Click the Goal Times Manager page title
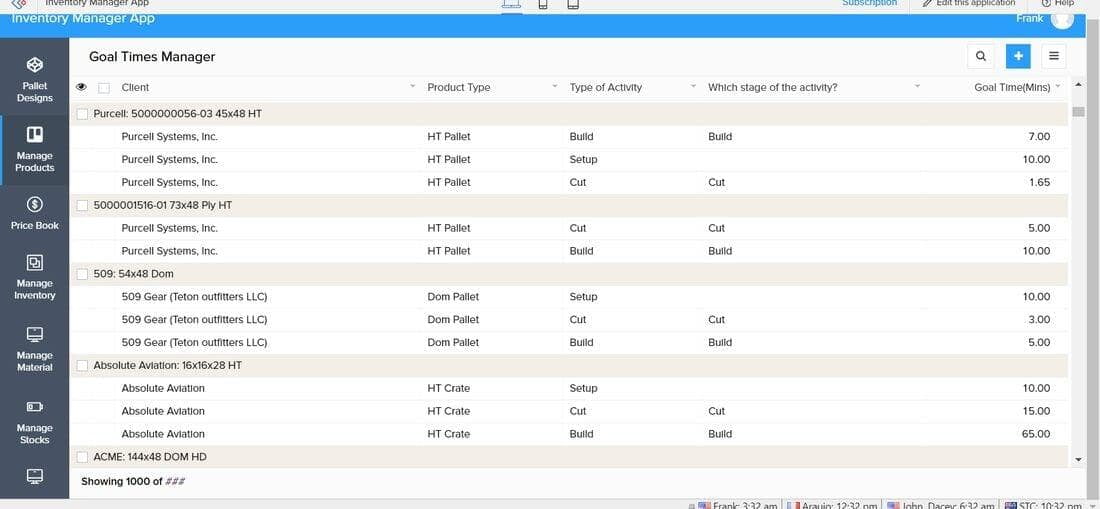This screenshot has width=1100, height=509. tap(152, 57)
